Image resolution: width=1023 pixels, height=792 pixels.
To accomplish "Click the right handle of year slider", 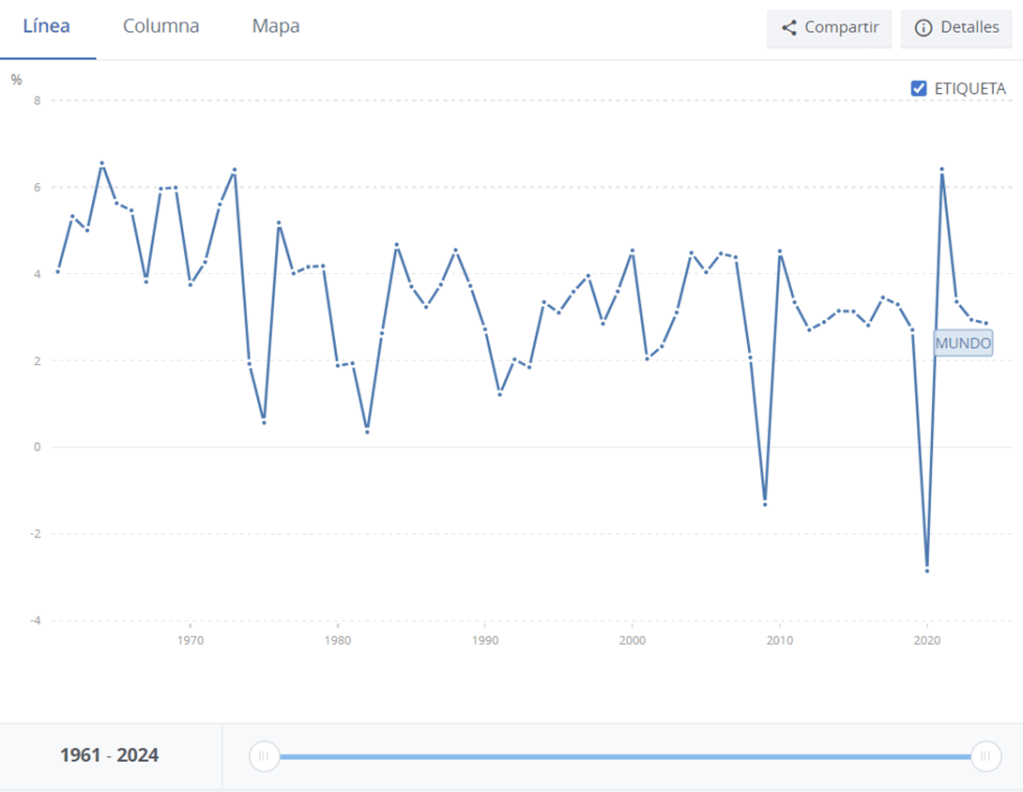I will (x=985, y=756).
